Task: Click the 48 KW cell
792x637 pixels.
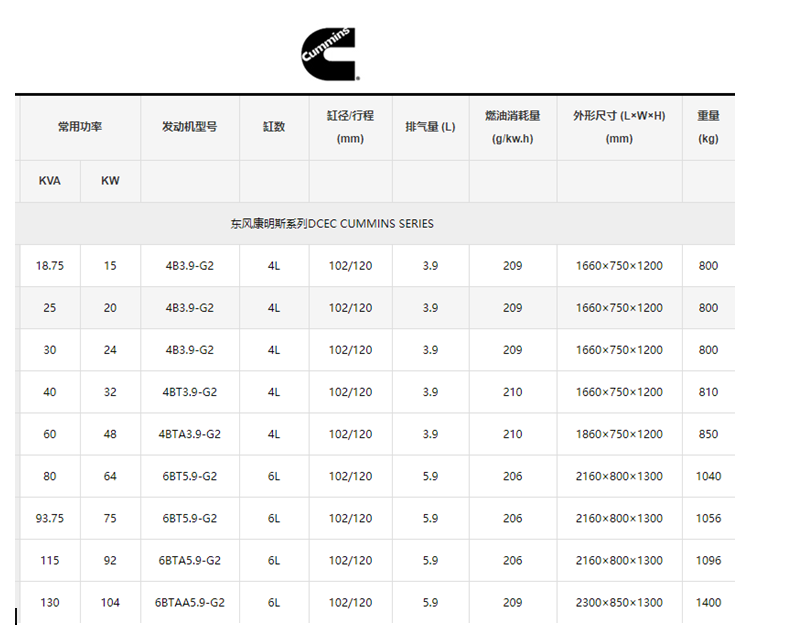Action: point(110,434)
